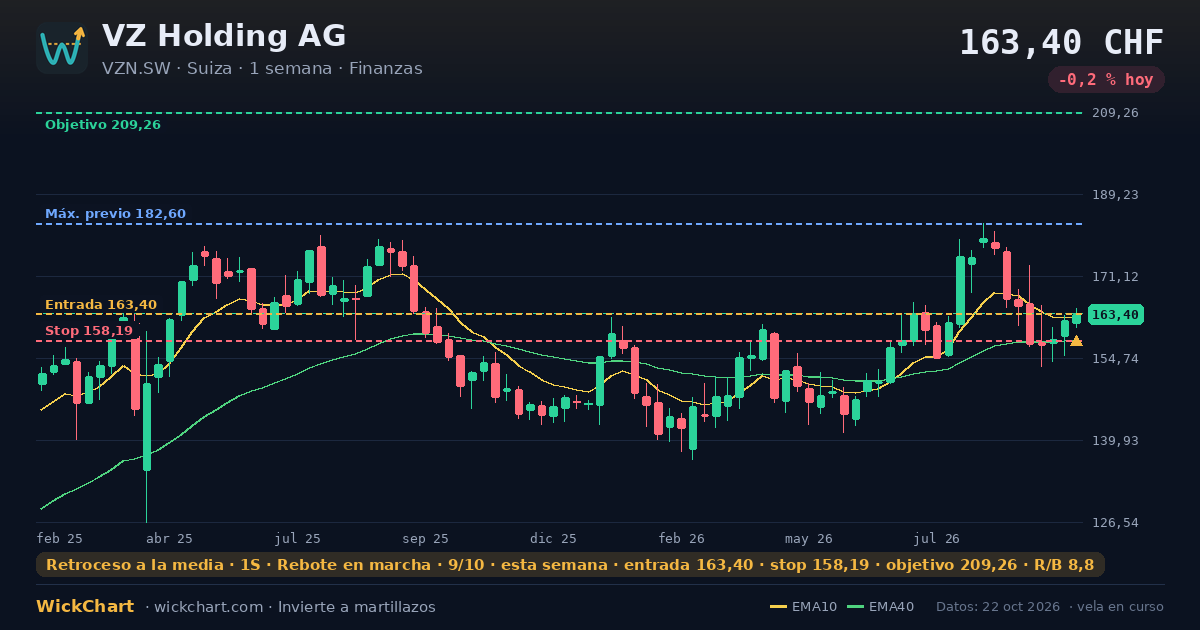Click the 171,12 price axis value

coord(1115,277)
